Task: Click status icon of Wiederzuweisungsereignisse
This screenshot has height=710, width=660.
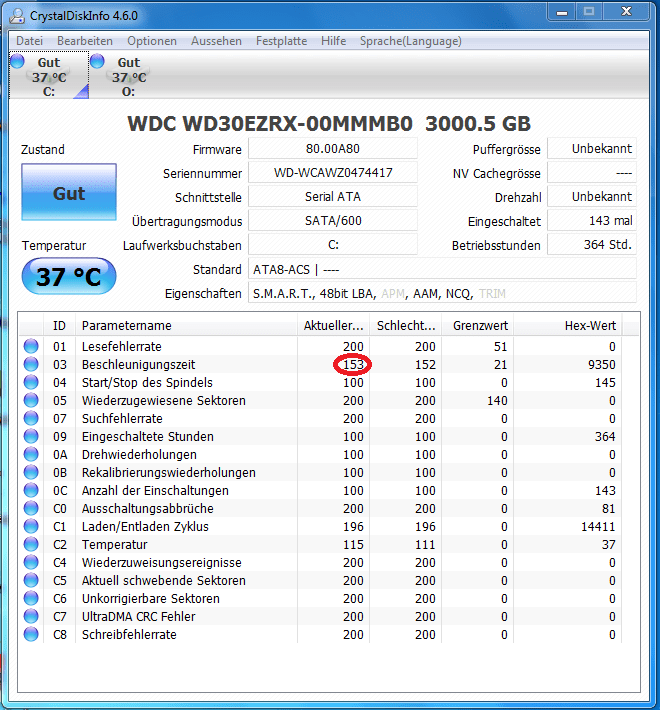Action: 31,562
